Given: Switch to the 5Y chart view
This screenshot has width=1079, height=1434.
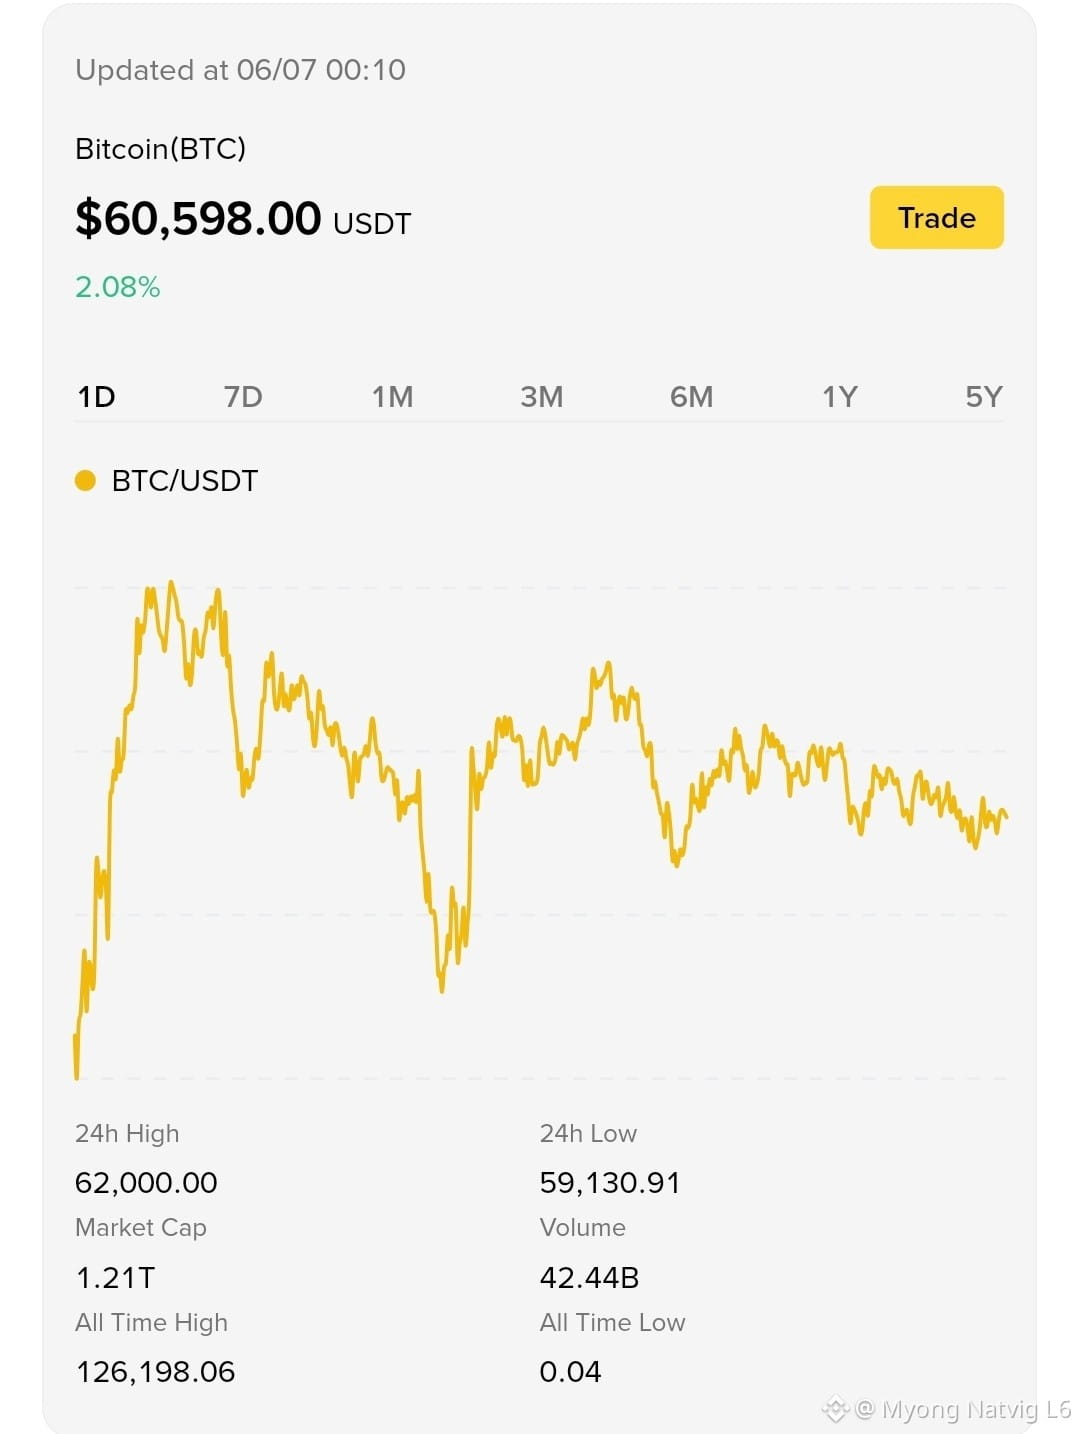Looking at the screenshot, I should (983, 397).
